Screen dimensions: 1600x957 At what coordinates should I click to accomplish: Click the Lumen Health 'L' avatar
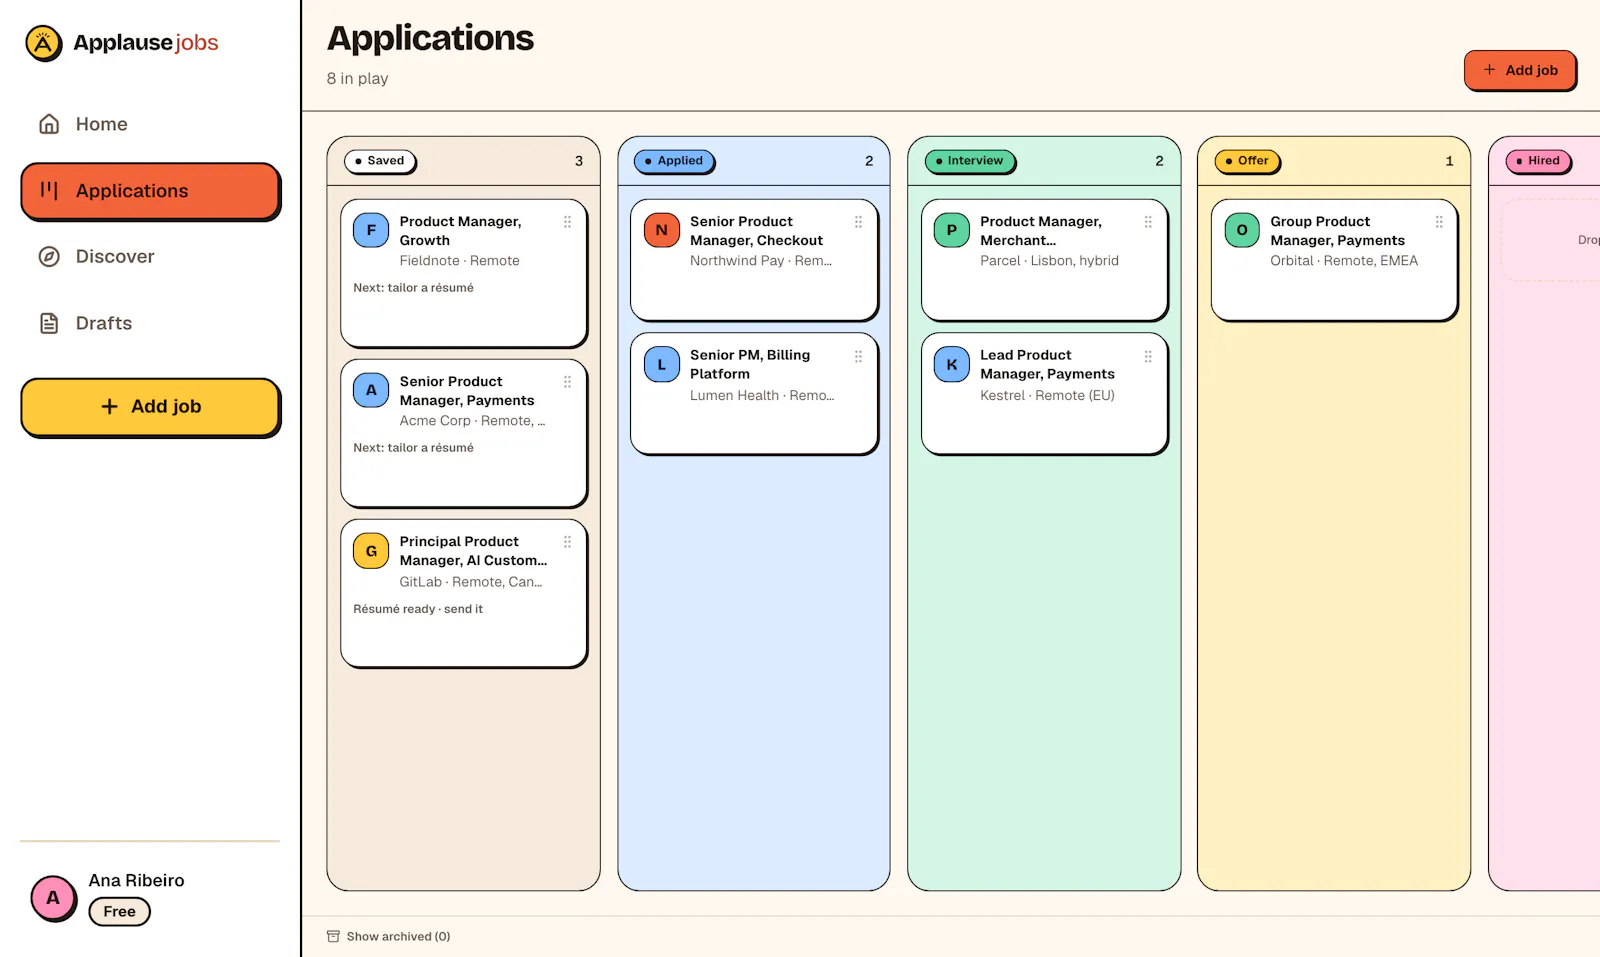coord(661,364)
